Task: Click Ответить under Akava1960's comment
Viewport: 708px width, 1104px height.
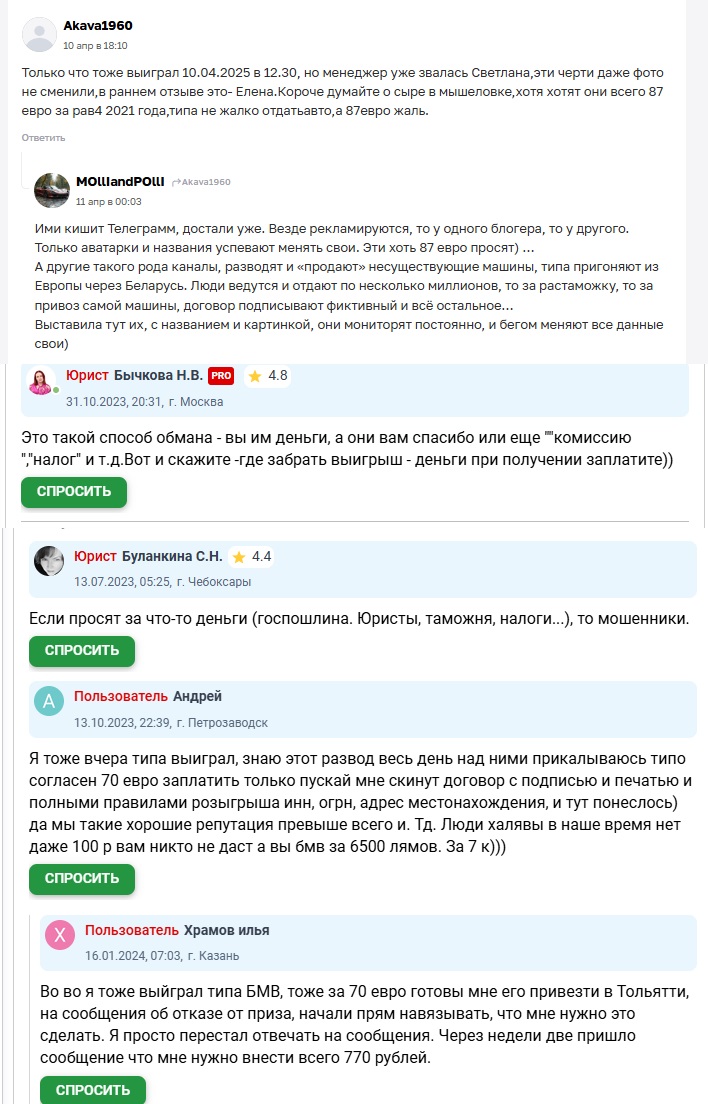Action: tap(43, 138)
